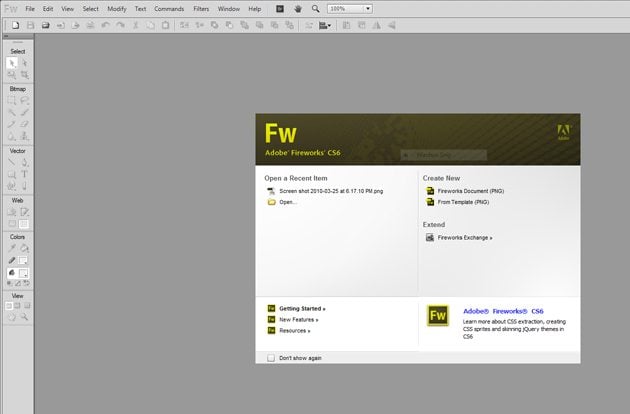Click the New document toolbar icon

click(x=15, y=24)
